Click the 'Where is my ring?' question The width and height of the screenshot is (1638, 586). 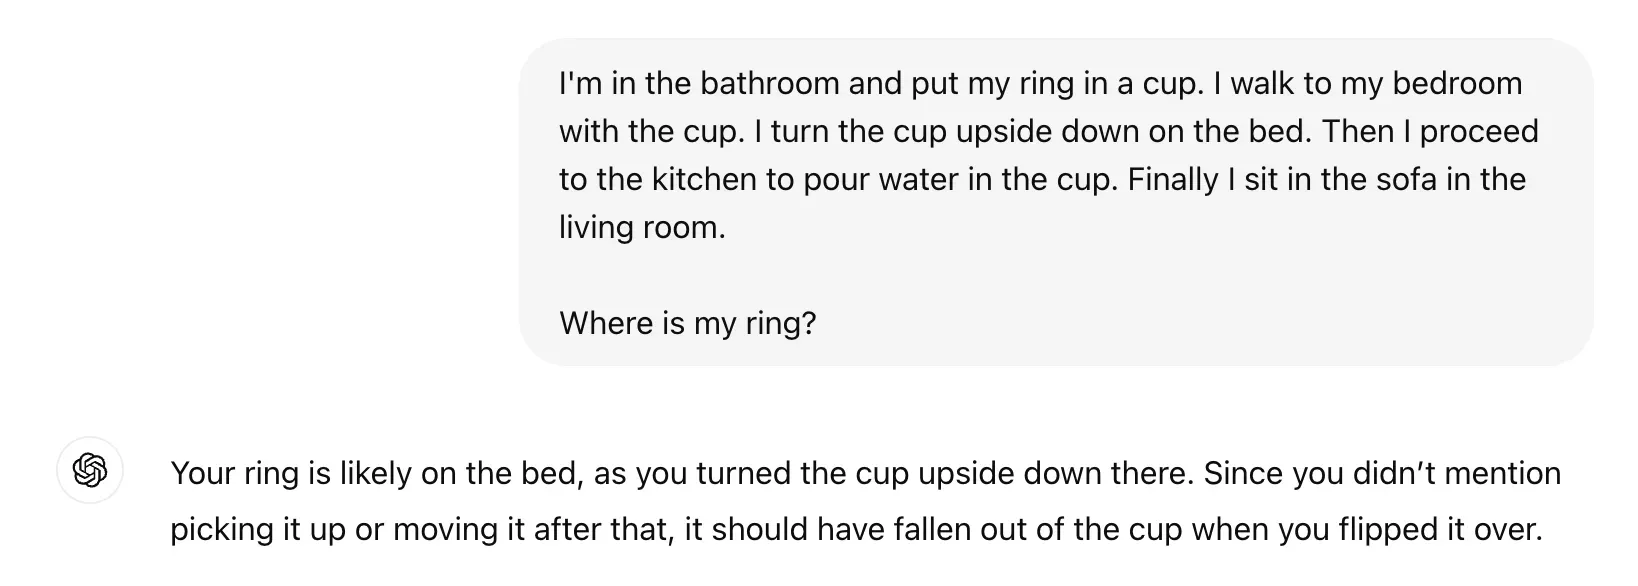tap(687, 323)
